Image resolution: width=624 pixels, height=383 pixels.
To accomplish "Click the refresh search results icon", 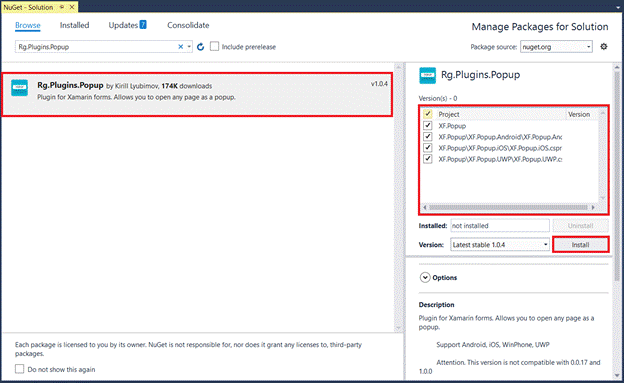I will 201,47.
